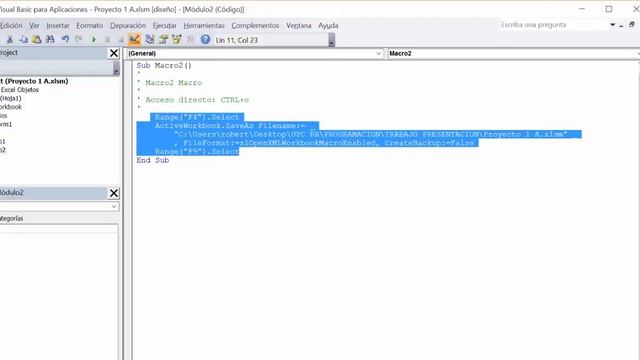Open the help question box dropdown arrow
This screenshot has height=360, width=640.
(x=612, y=25)
